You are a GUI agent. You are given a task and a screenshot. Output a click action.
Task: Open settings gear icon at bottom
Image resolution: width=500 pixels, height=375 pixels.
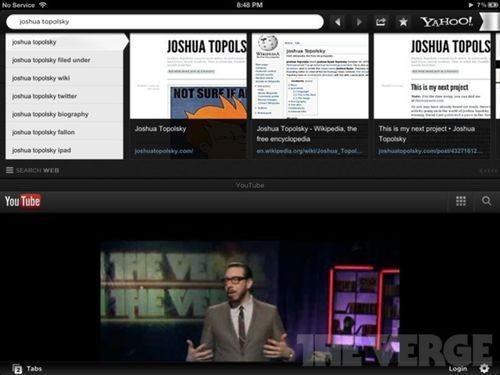coord(484,368)
